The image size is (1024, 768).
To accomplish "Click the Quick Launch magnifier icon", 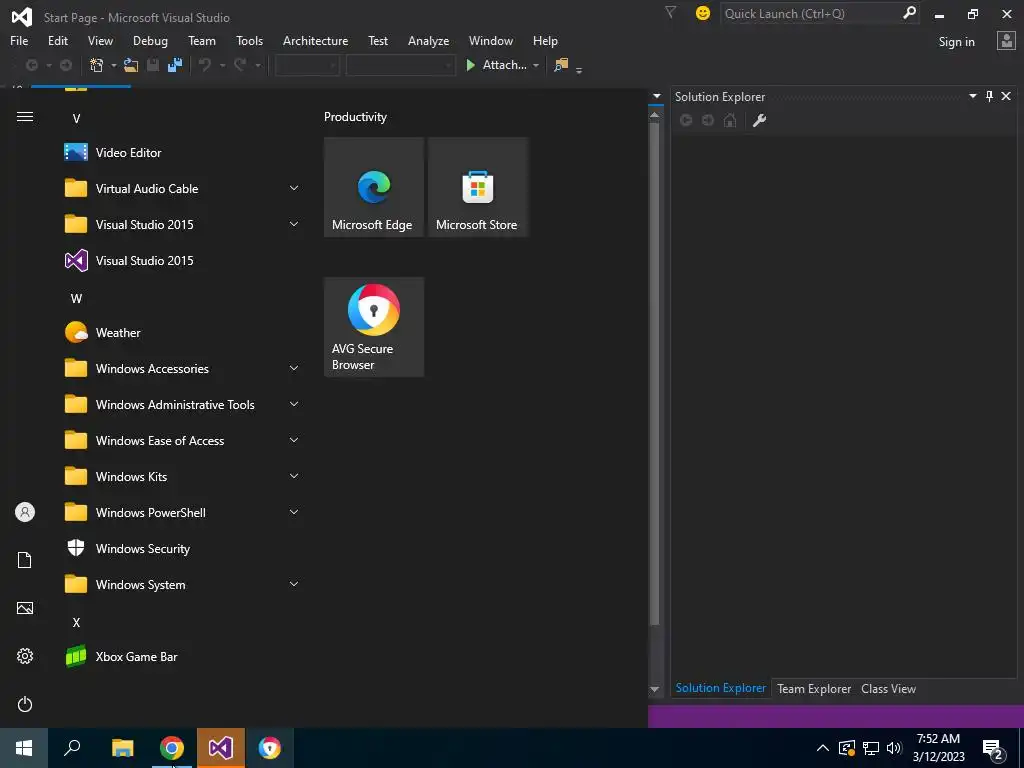I will click(x=909, y=13).
